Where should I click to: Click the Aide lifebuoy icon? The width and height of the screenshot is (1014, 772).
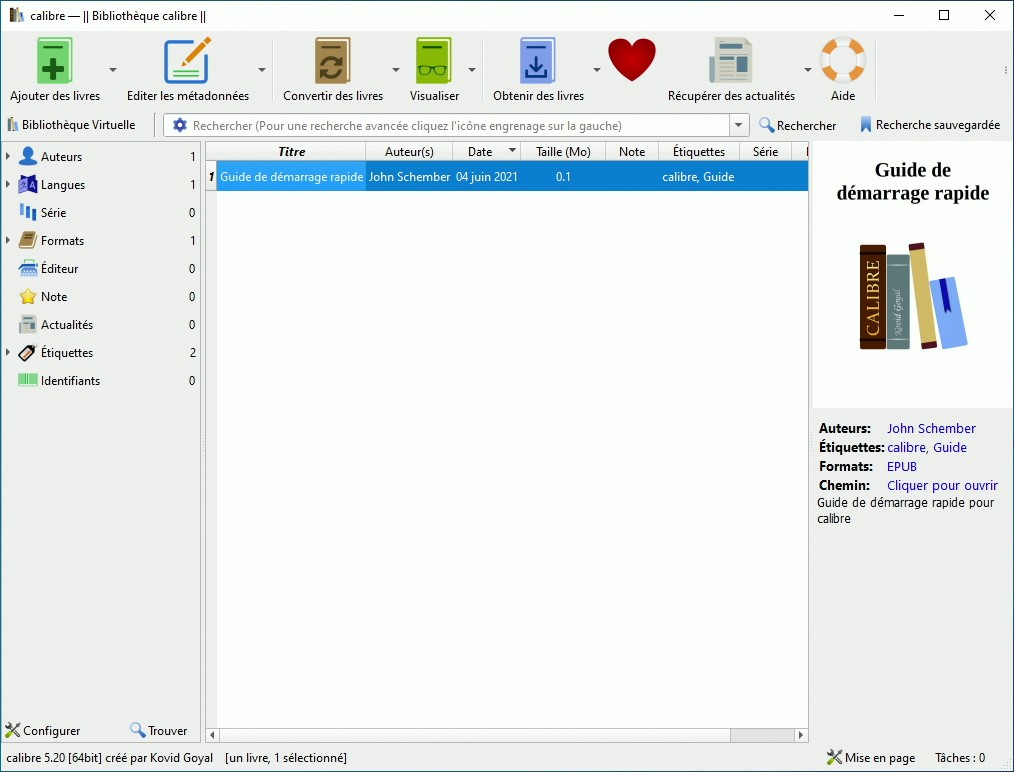click(842, 62)
